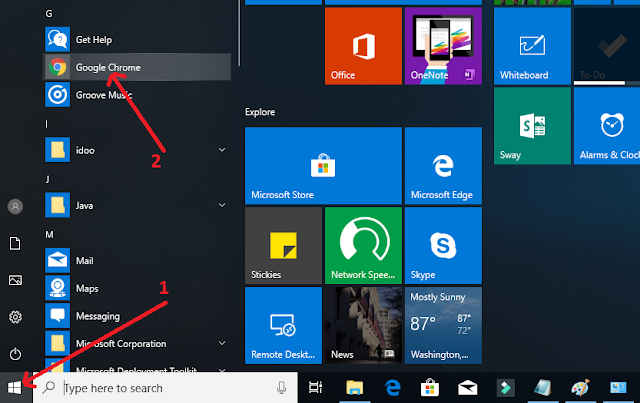The width and height of the screenshot is (640, 403).
Task: Open Mail from the taskbar
Action: (x=468, y=387)
